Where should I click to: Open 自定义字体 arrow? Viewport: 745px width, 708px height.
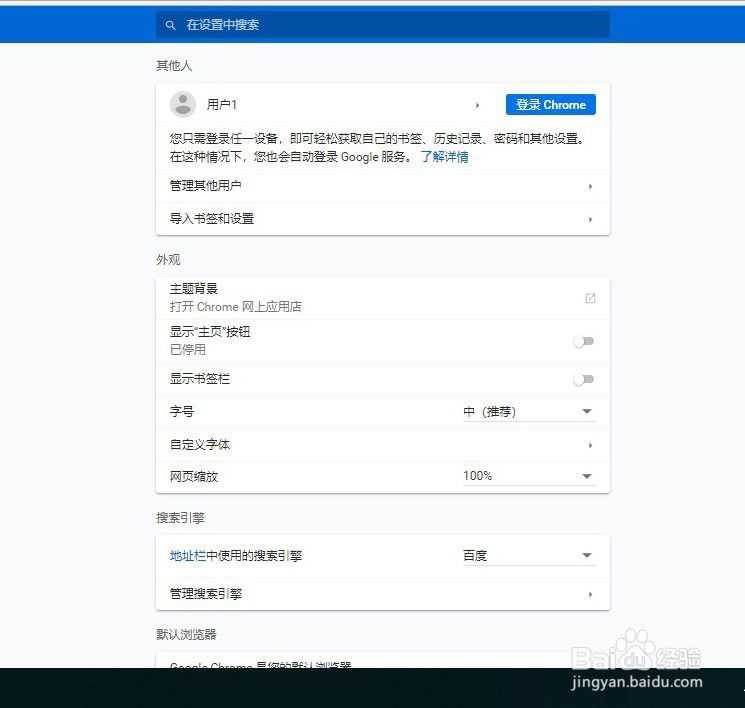(x=590, y=445)
